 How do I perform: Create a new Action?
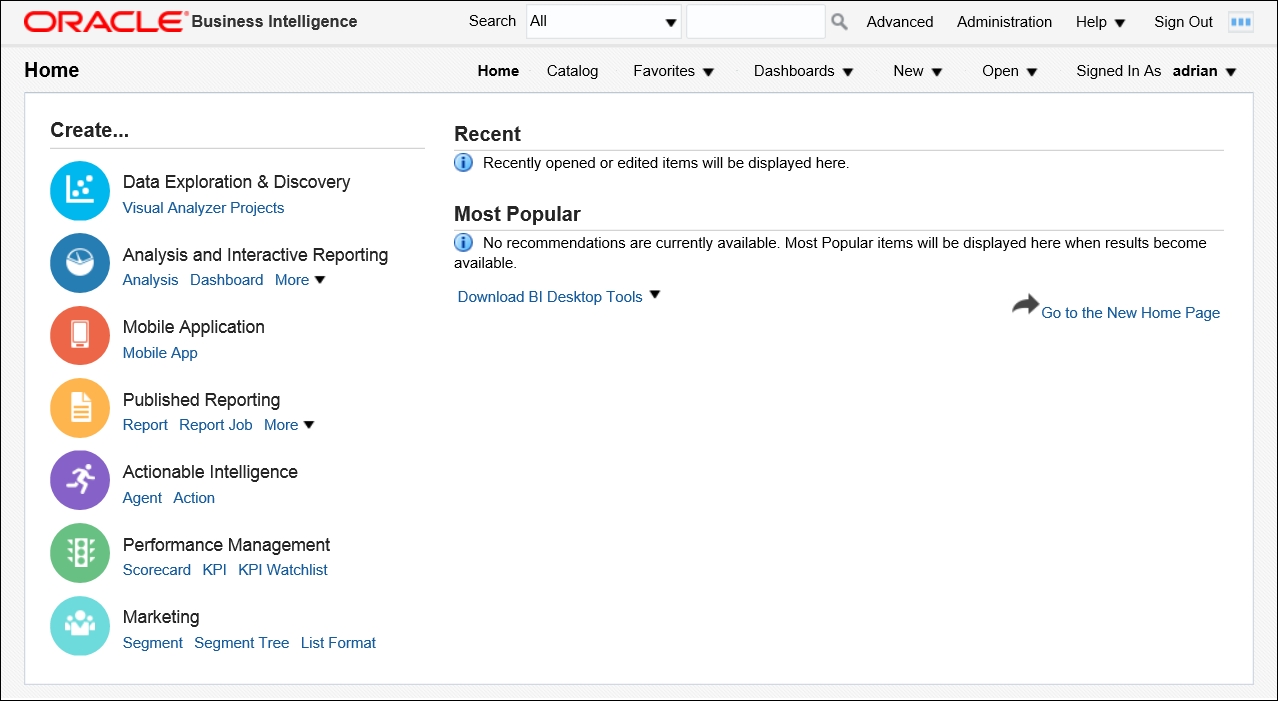[x=194, y=498]
